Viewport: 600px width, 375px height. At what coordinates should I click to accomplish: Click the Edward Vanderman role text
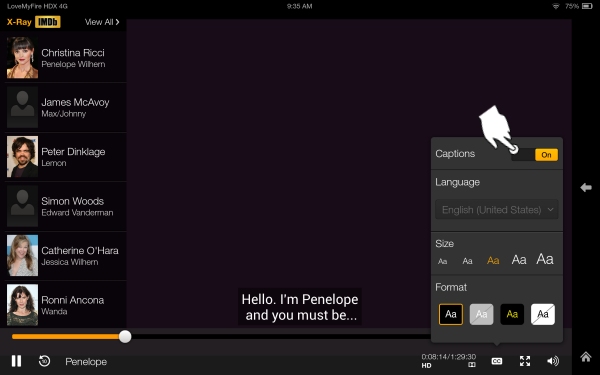click(77, 213)
